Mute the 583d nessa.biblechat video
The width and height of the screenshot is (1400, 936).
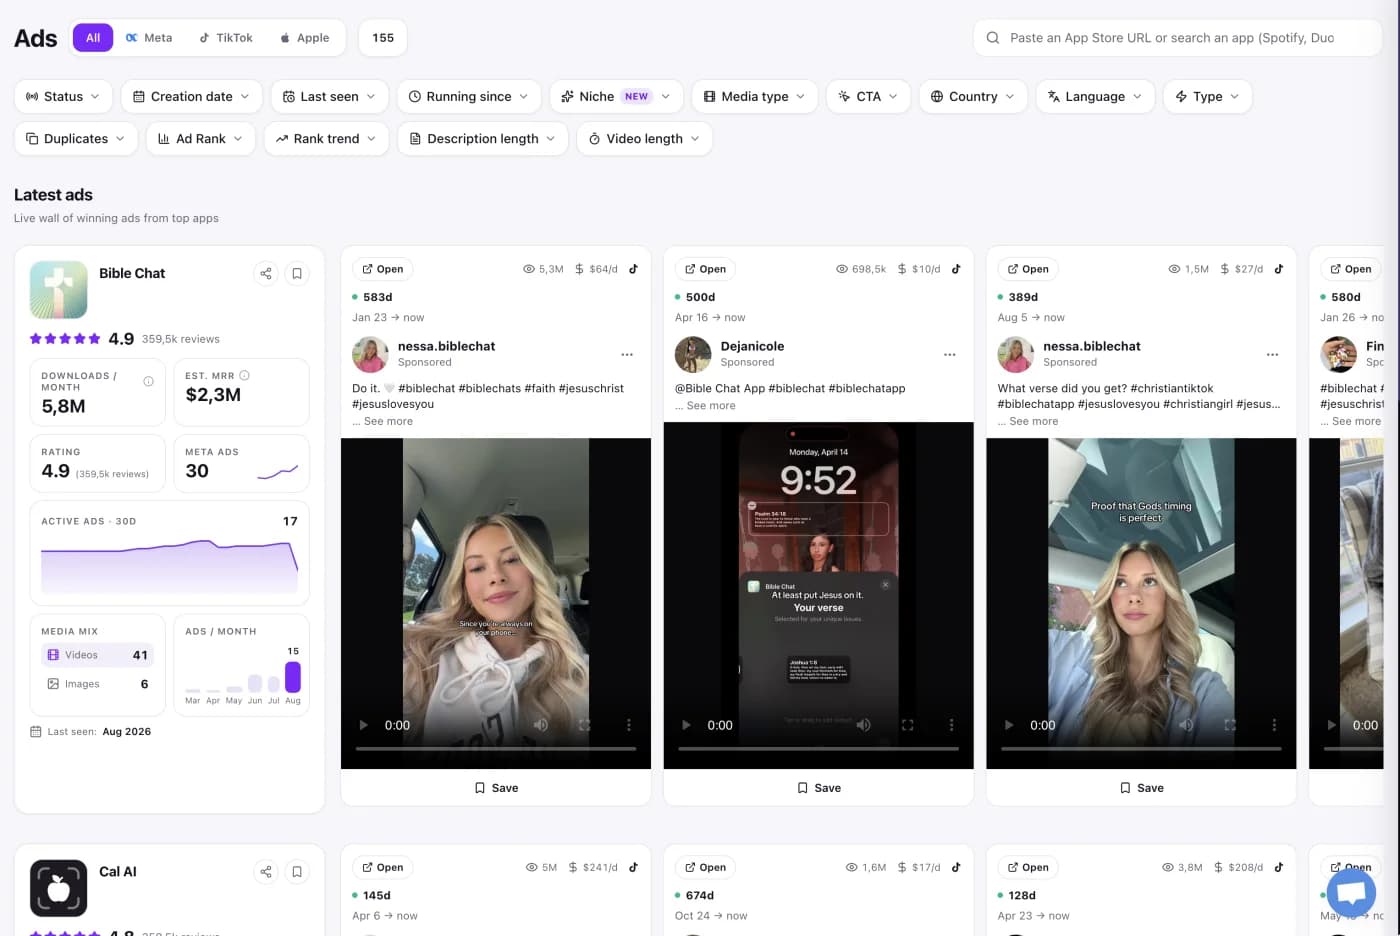tap(541, 725)
